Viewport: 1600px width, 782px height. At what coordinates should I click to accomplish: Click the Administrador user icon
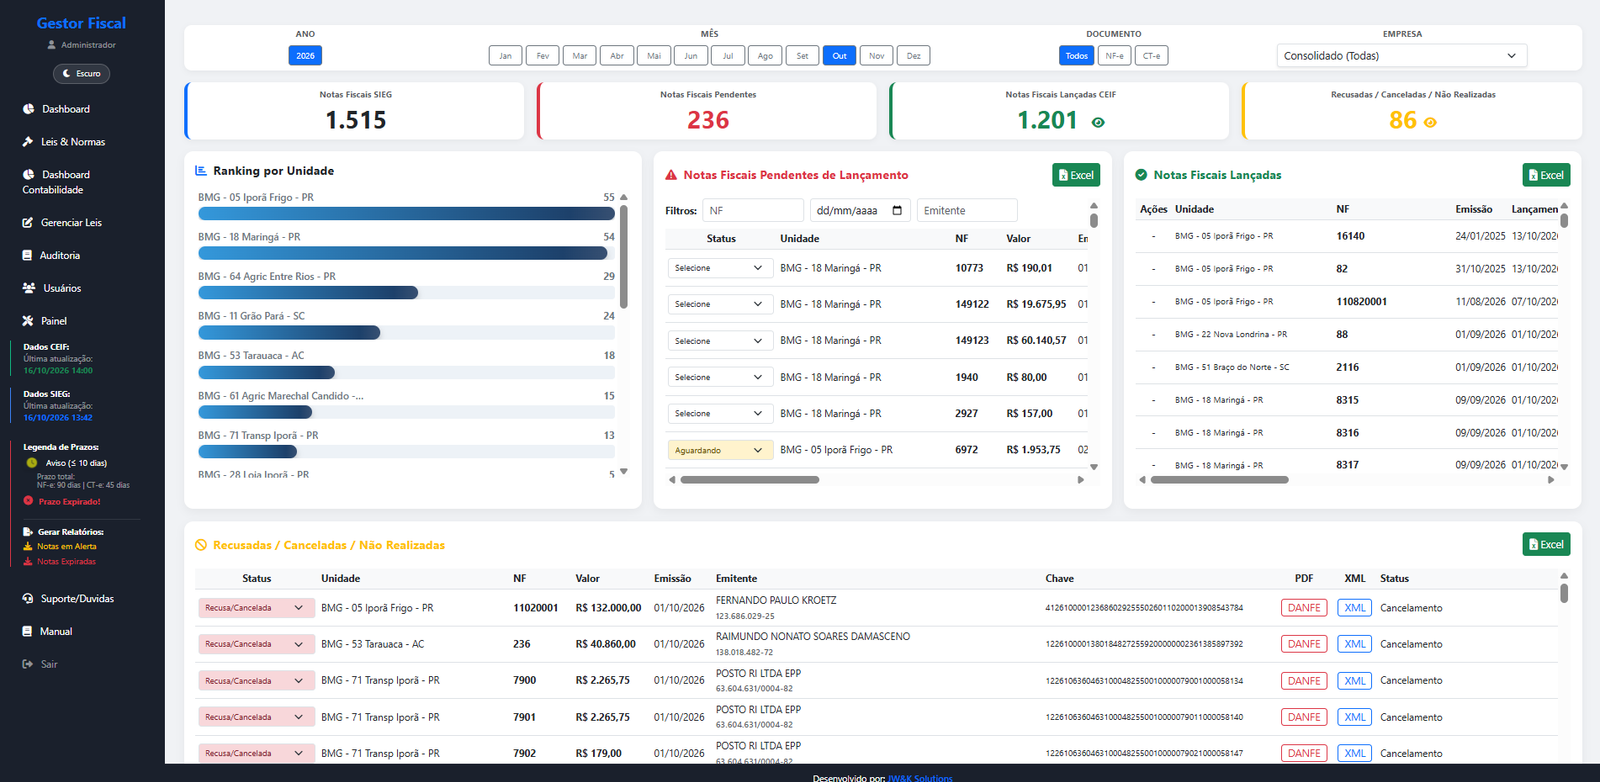coord(52,45)
